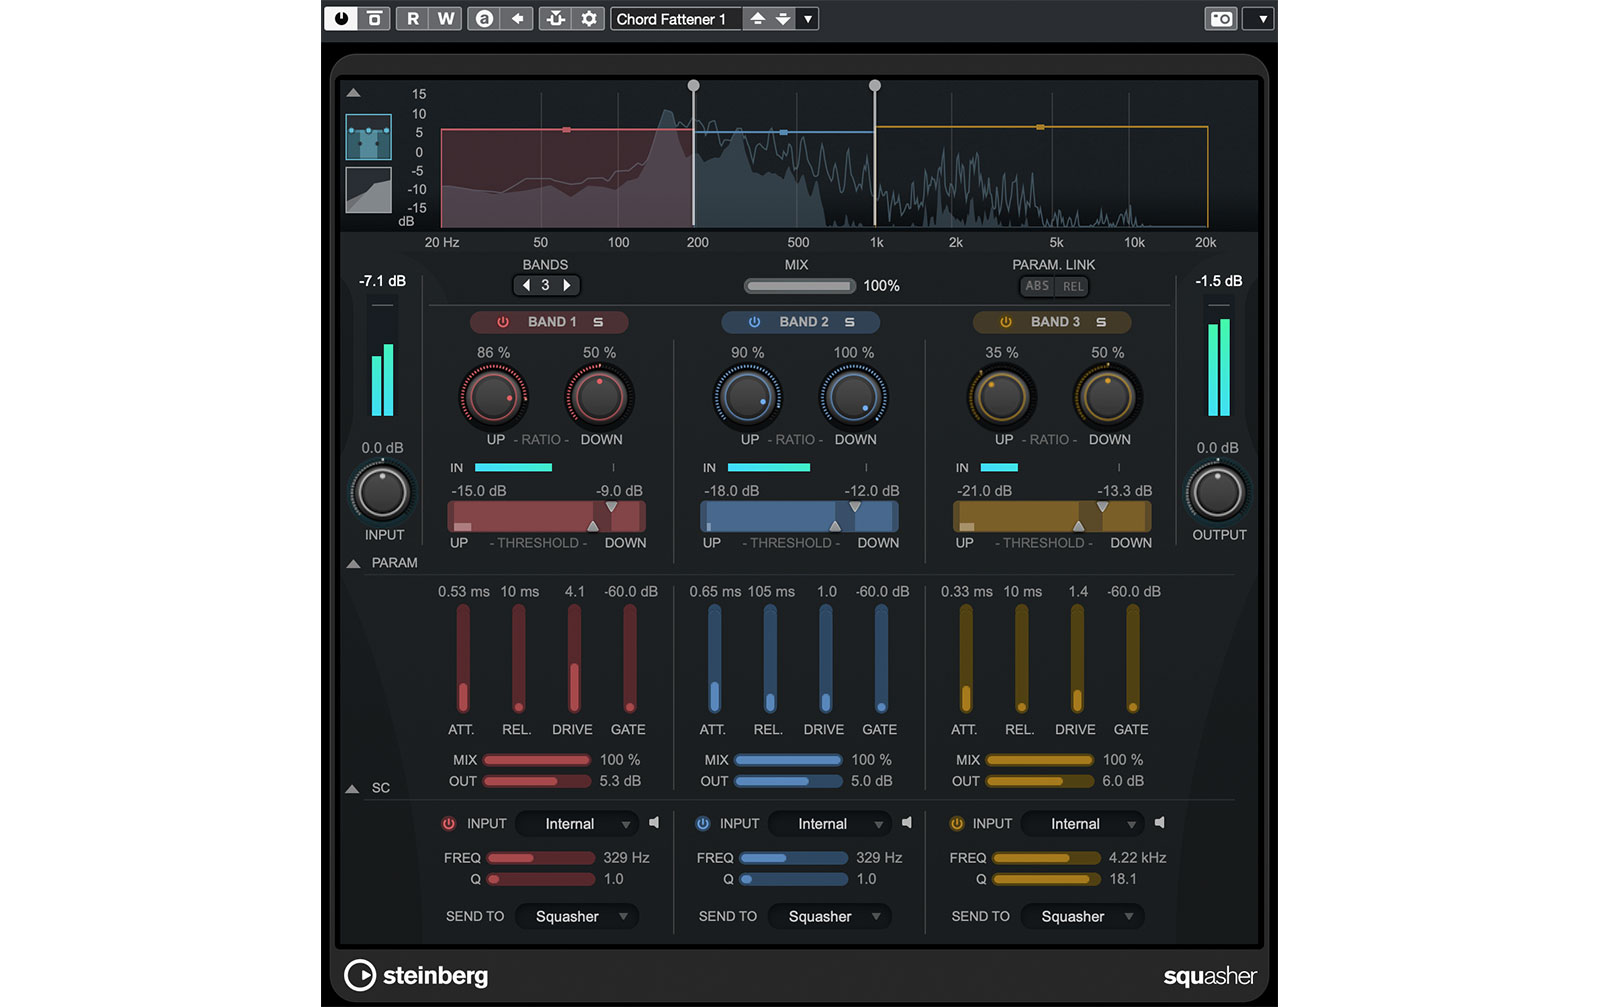This screenshot has width=1600, height=1007.
Task: Adjust Band 2 ATT. fader
Action: 714,659
